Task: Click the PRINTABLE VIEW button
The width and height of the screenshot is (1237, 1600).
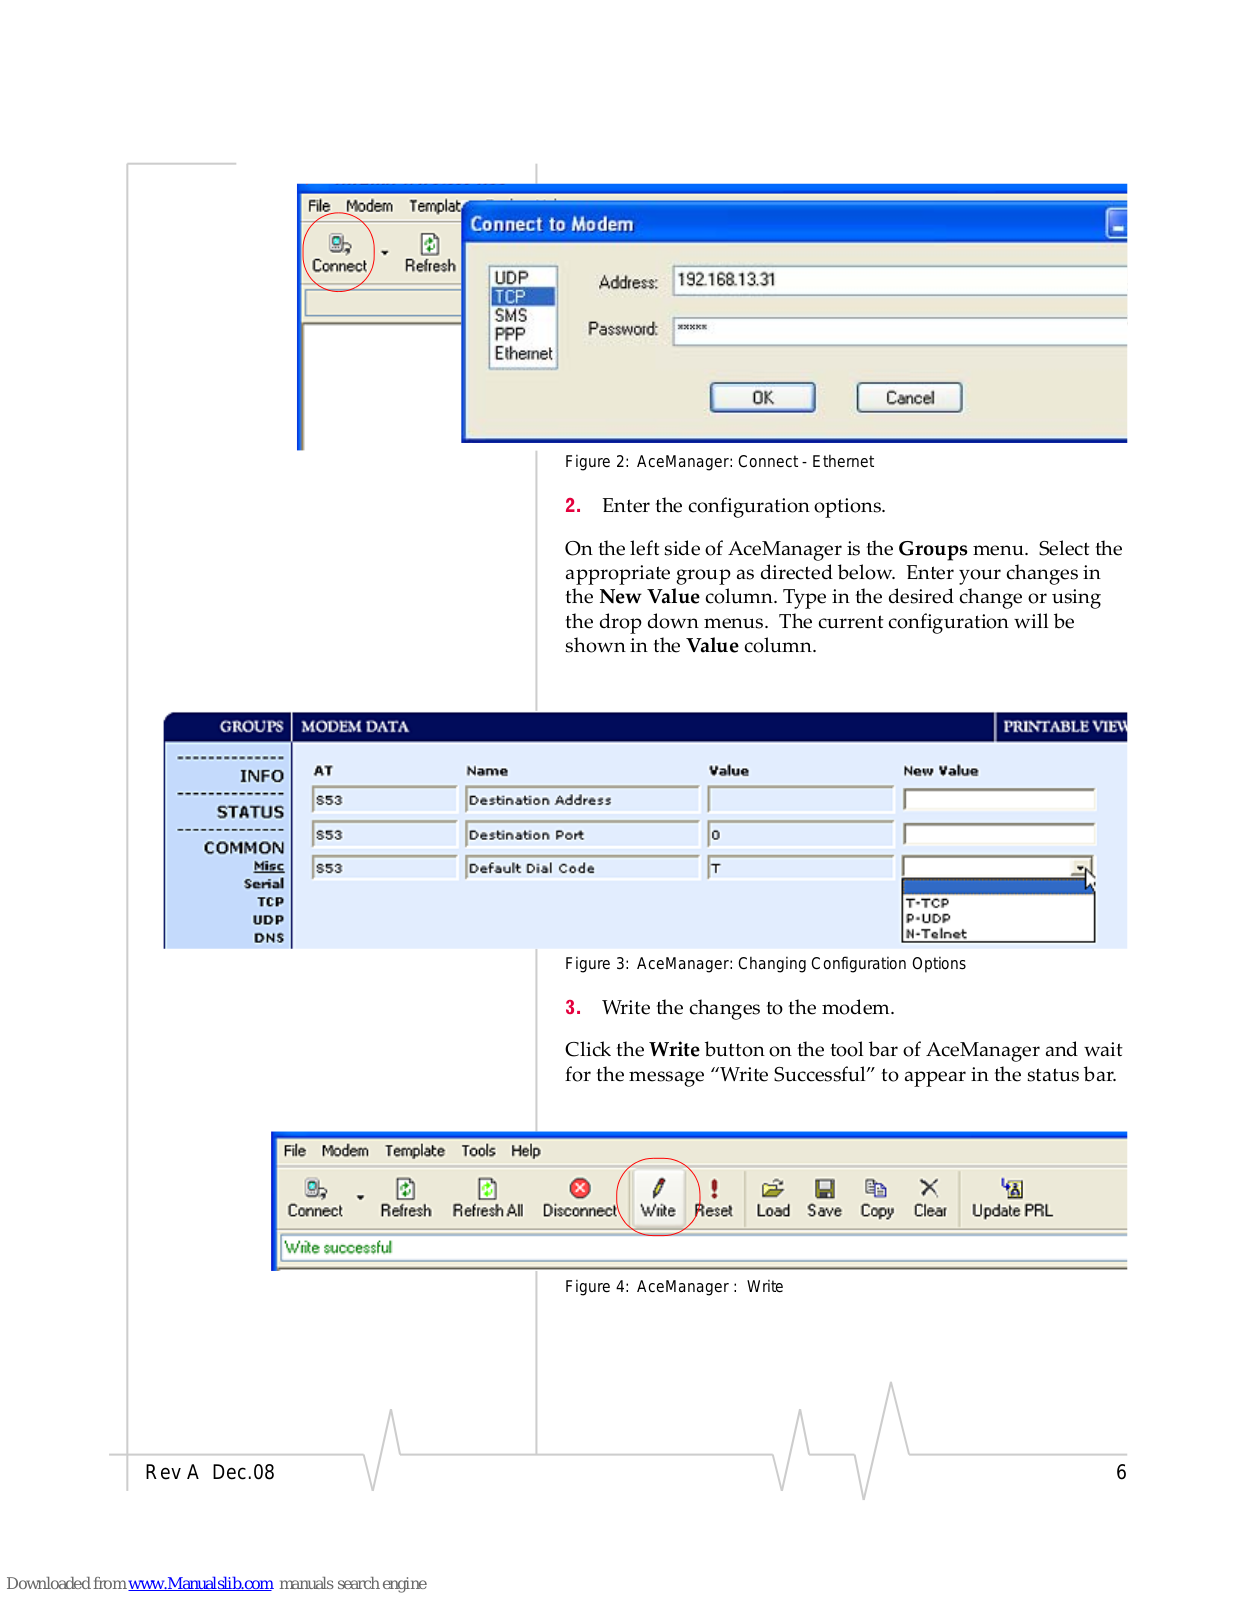Action: click(x=1062, y=726)
